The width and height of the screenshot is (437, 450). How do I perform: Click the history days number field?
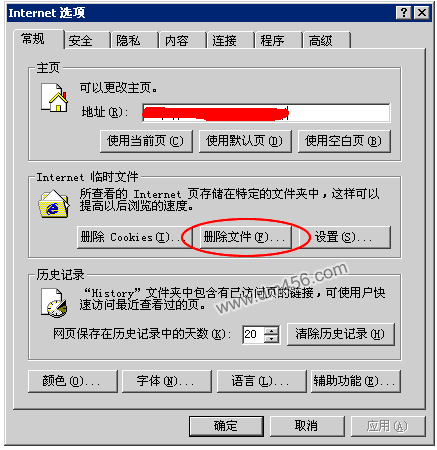(254, 334)
